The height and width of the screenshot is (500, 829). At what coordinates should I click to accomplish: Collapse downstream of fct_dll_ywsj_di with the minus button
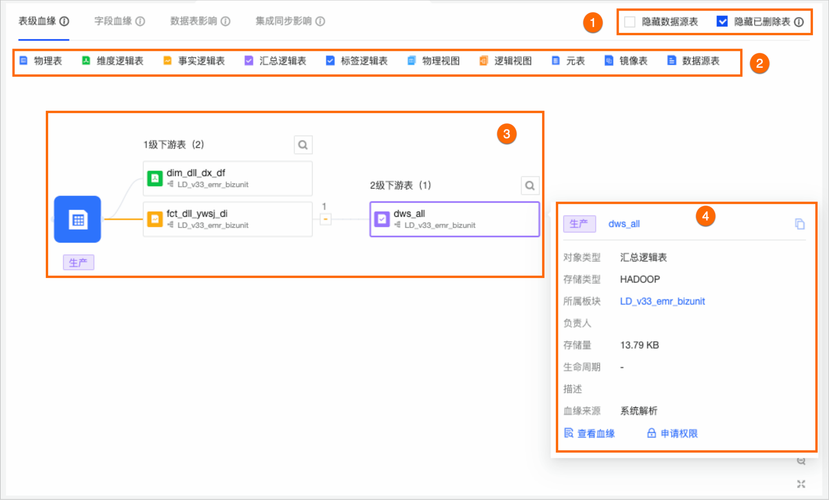325,219
